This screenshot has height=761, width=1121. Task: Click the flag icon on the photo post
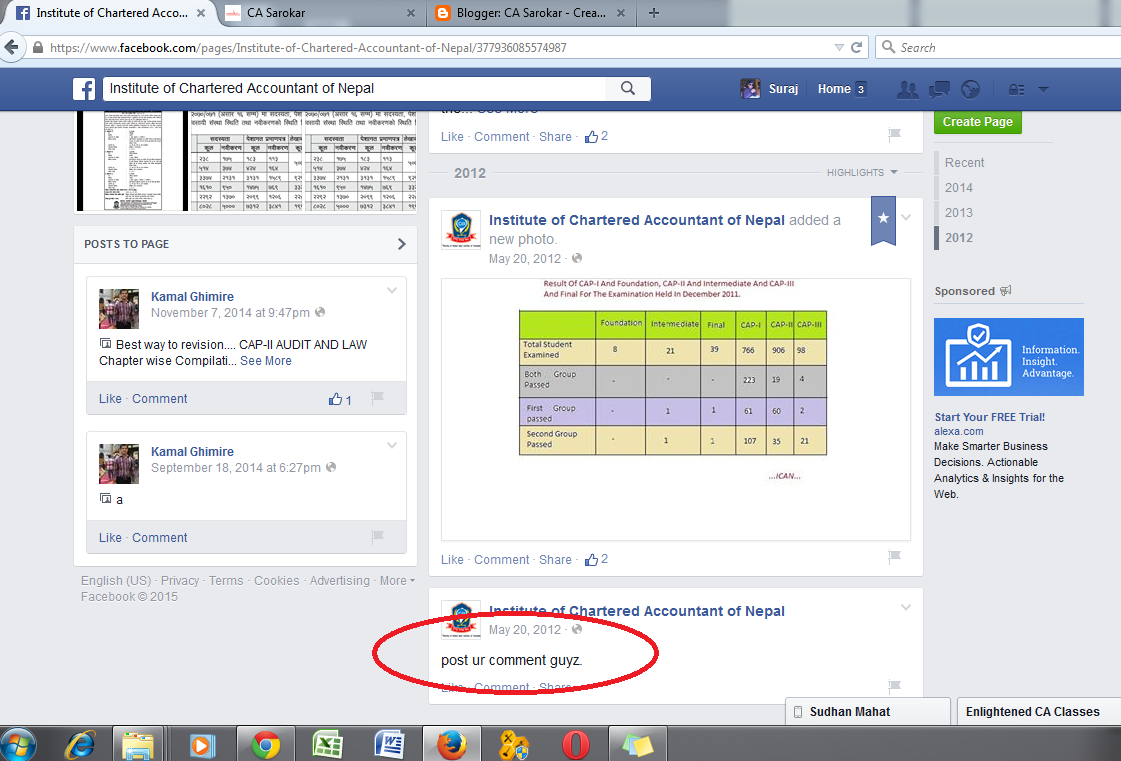coord(894,556)
